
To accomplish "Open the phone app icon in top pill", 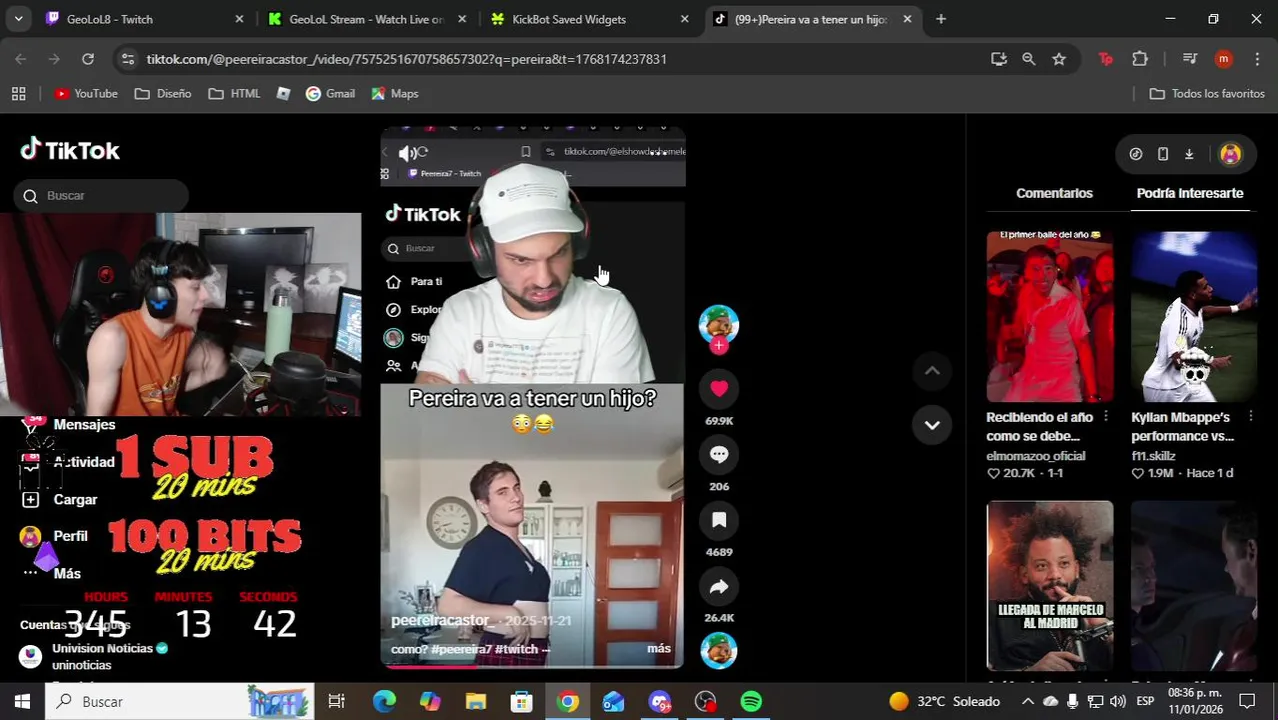I will point(1163,154).
